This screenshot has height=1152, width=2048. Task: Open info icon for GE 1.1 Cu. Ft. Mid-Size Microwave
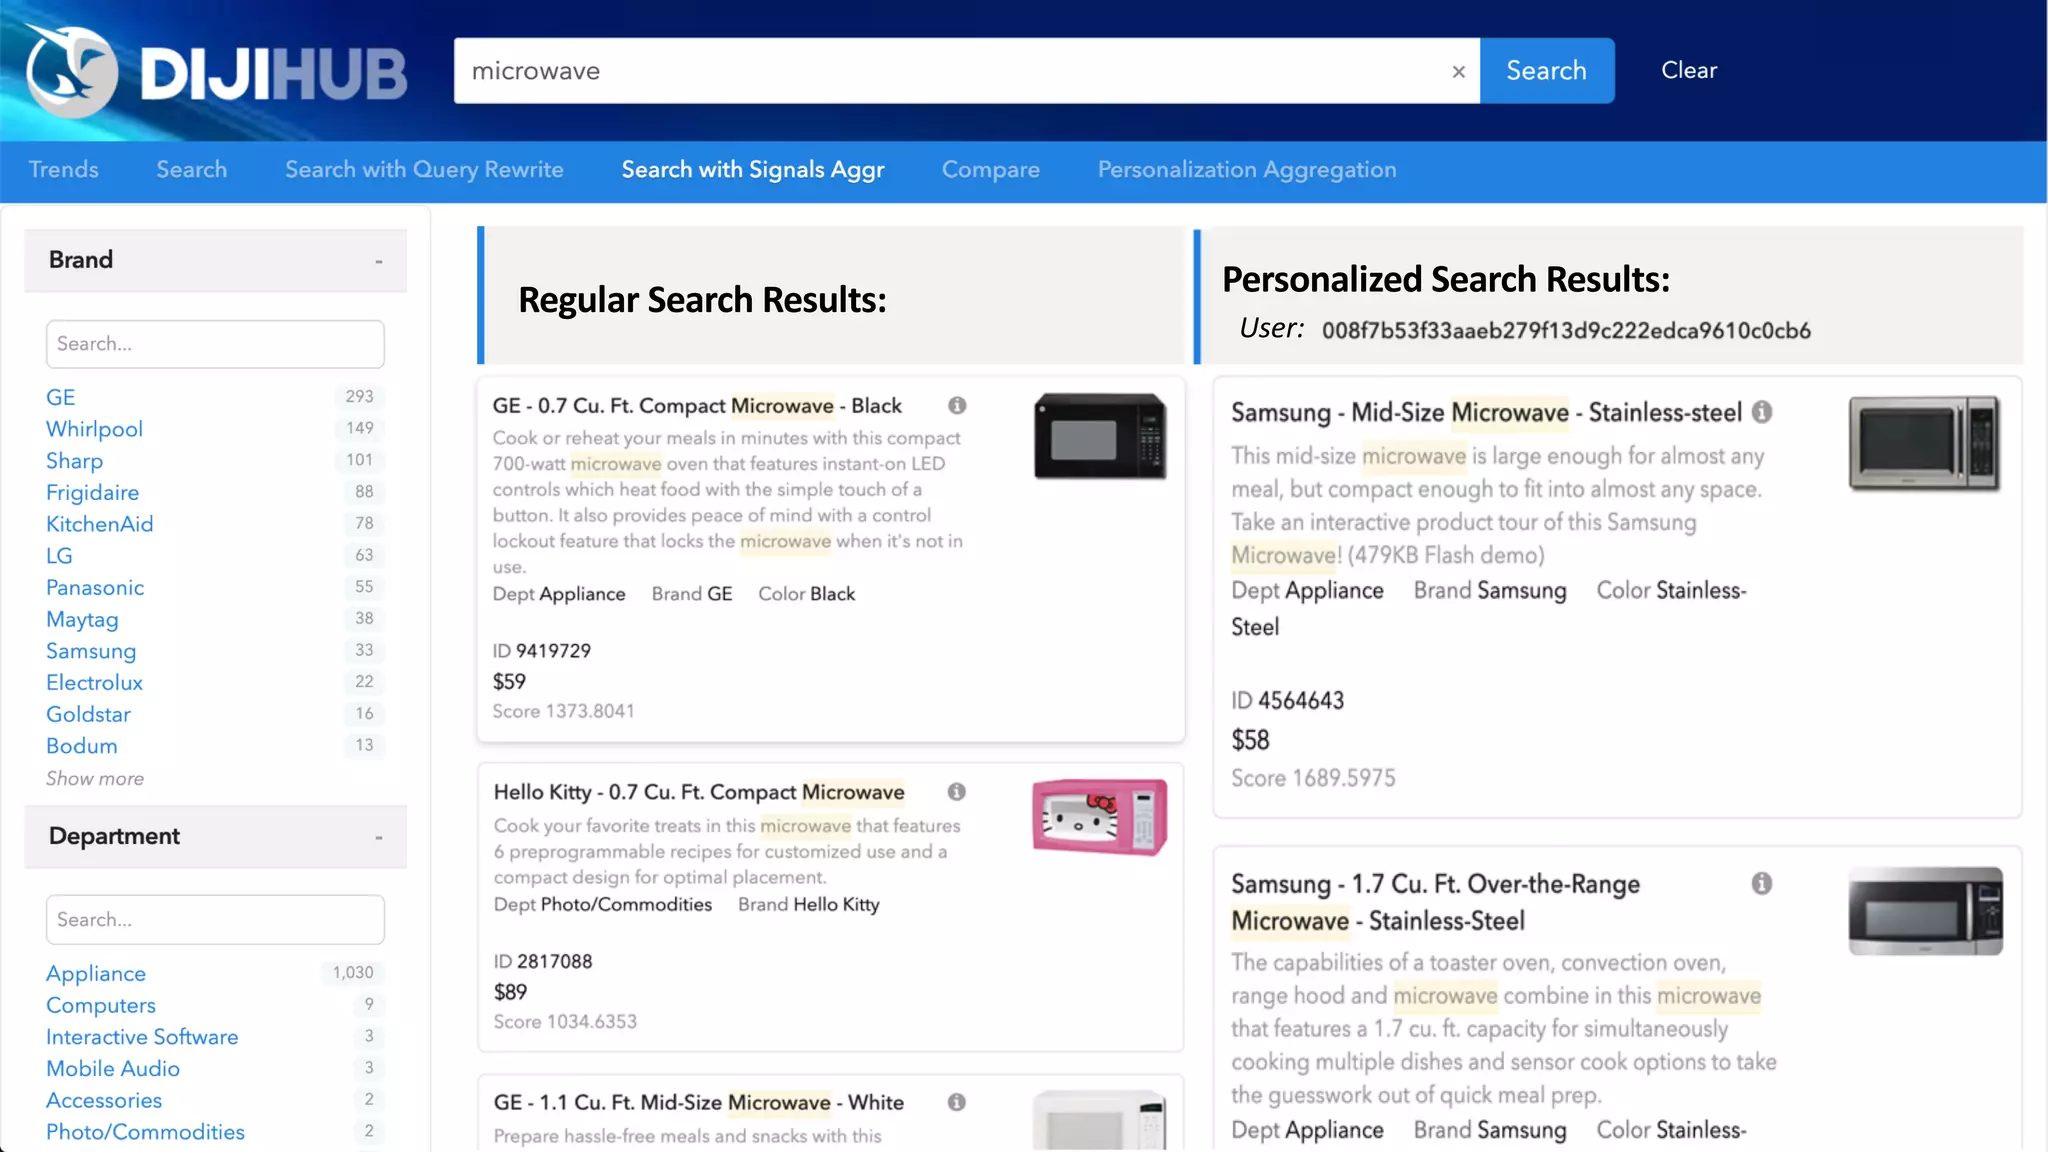(957, 1102)
